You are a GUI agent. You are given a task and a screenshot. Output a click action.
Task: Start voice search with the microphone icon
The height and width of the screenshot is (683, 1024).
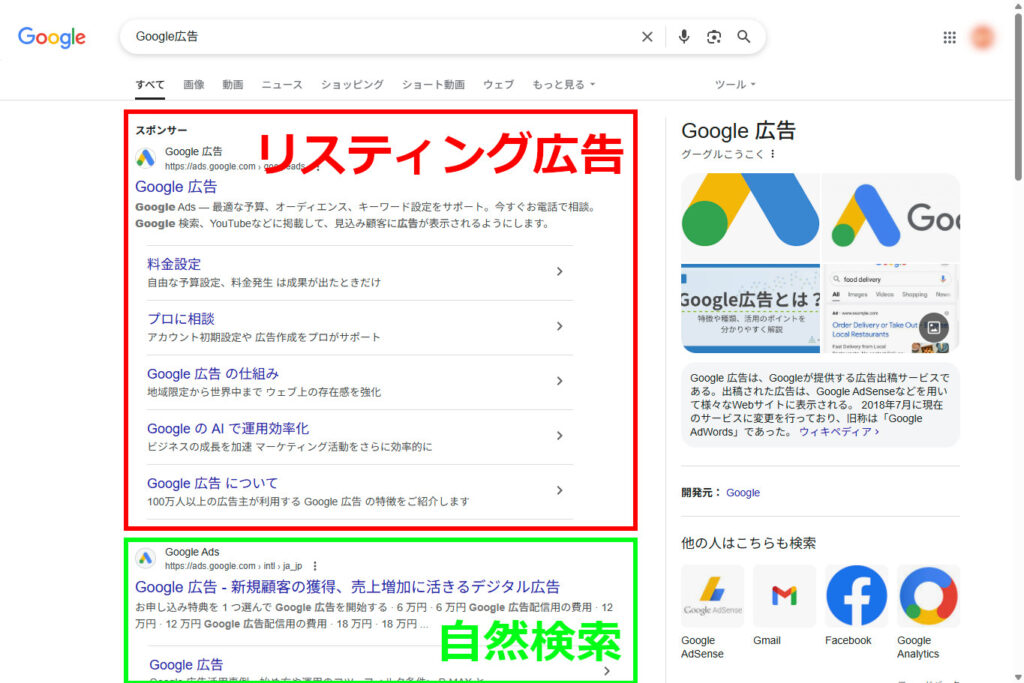(x=684, y=36)
